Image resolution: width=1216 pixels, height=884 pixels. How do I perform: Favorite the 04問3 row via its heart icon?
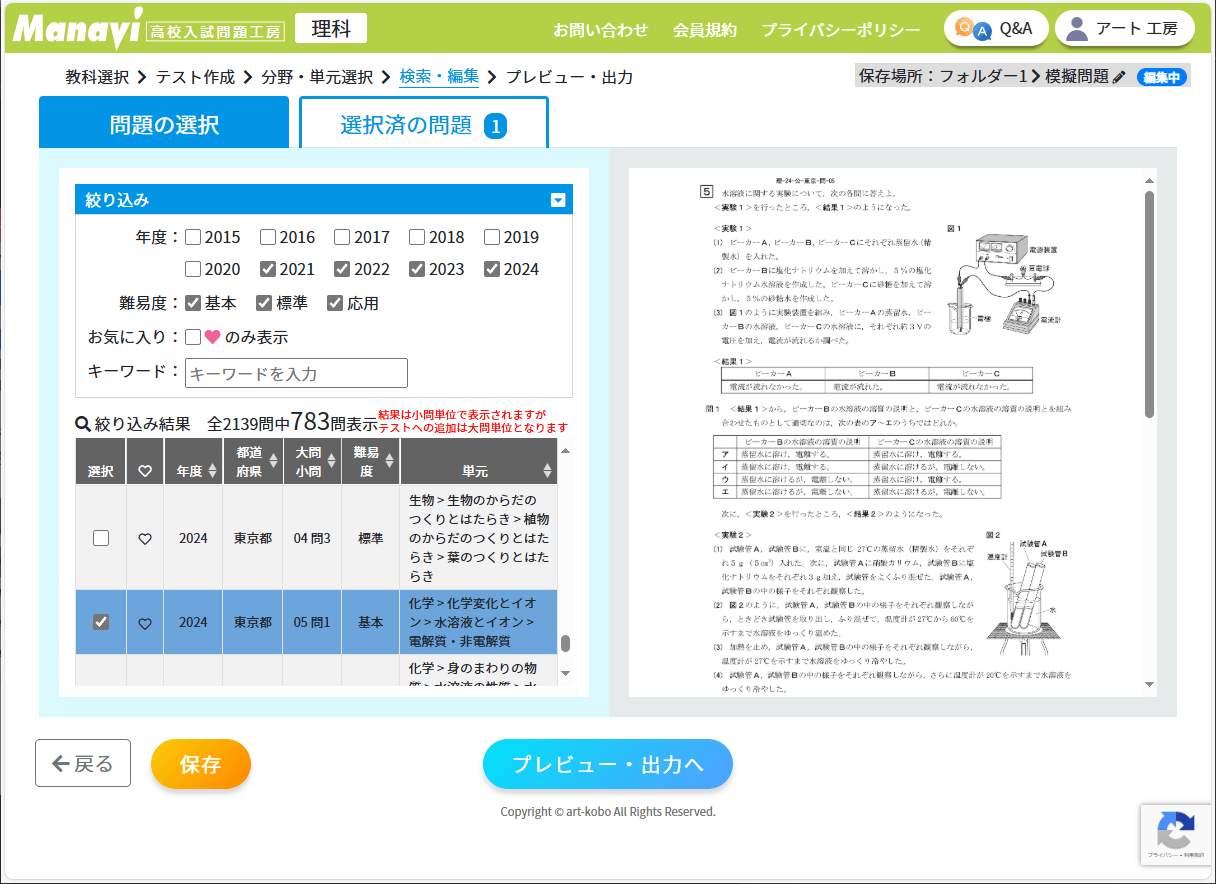tap(144, 537)
